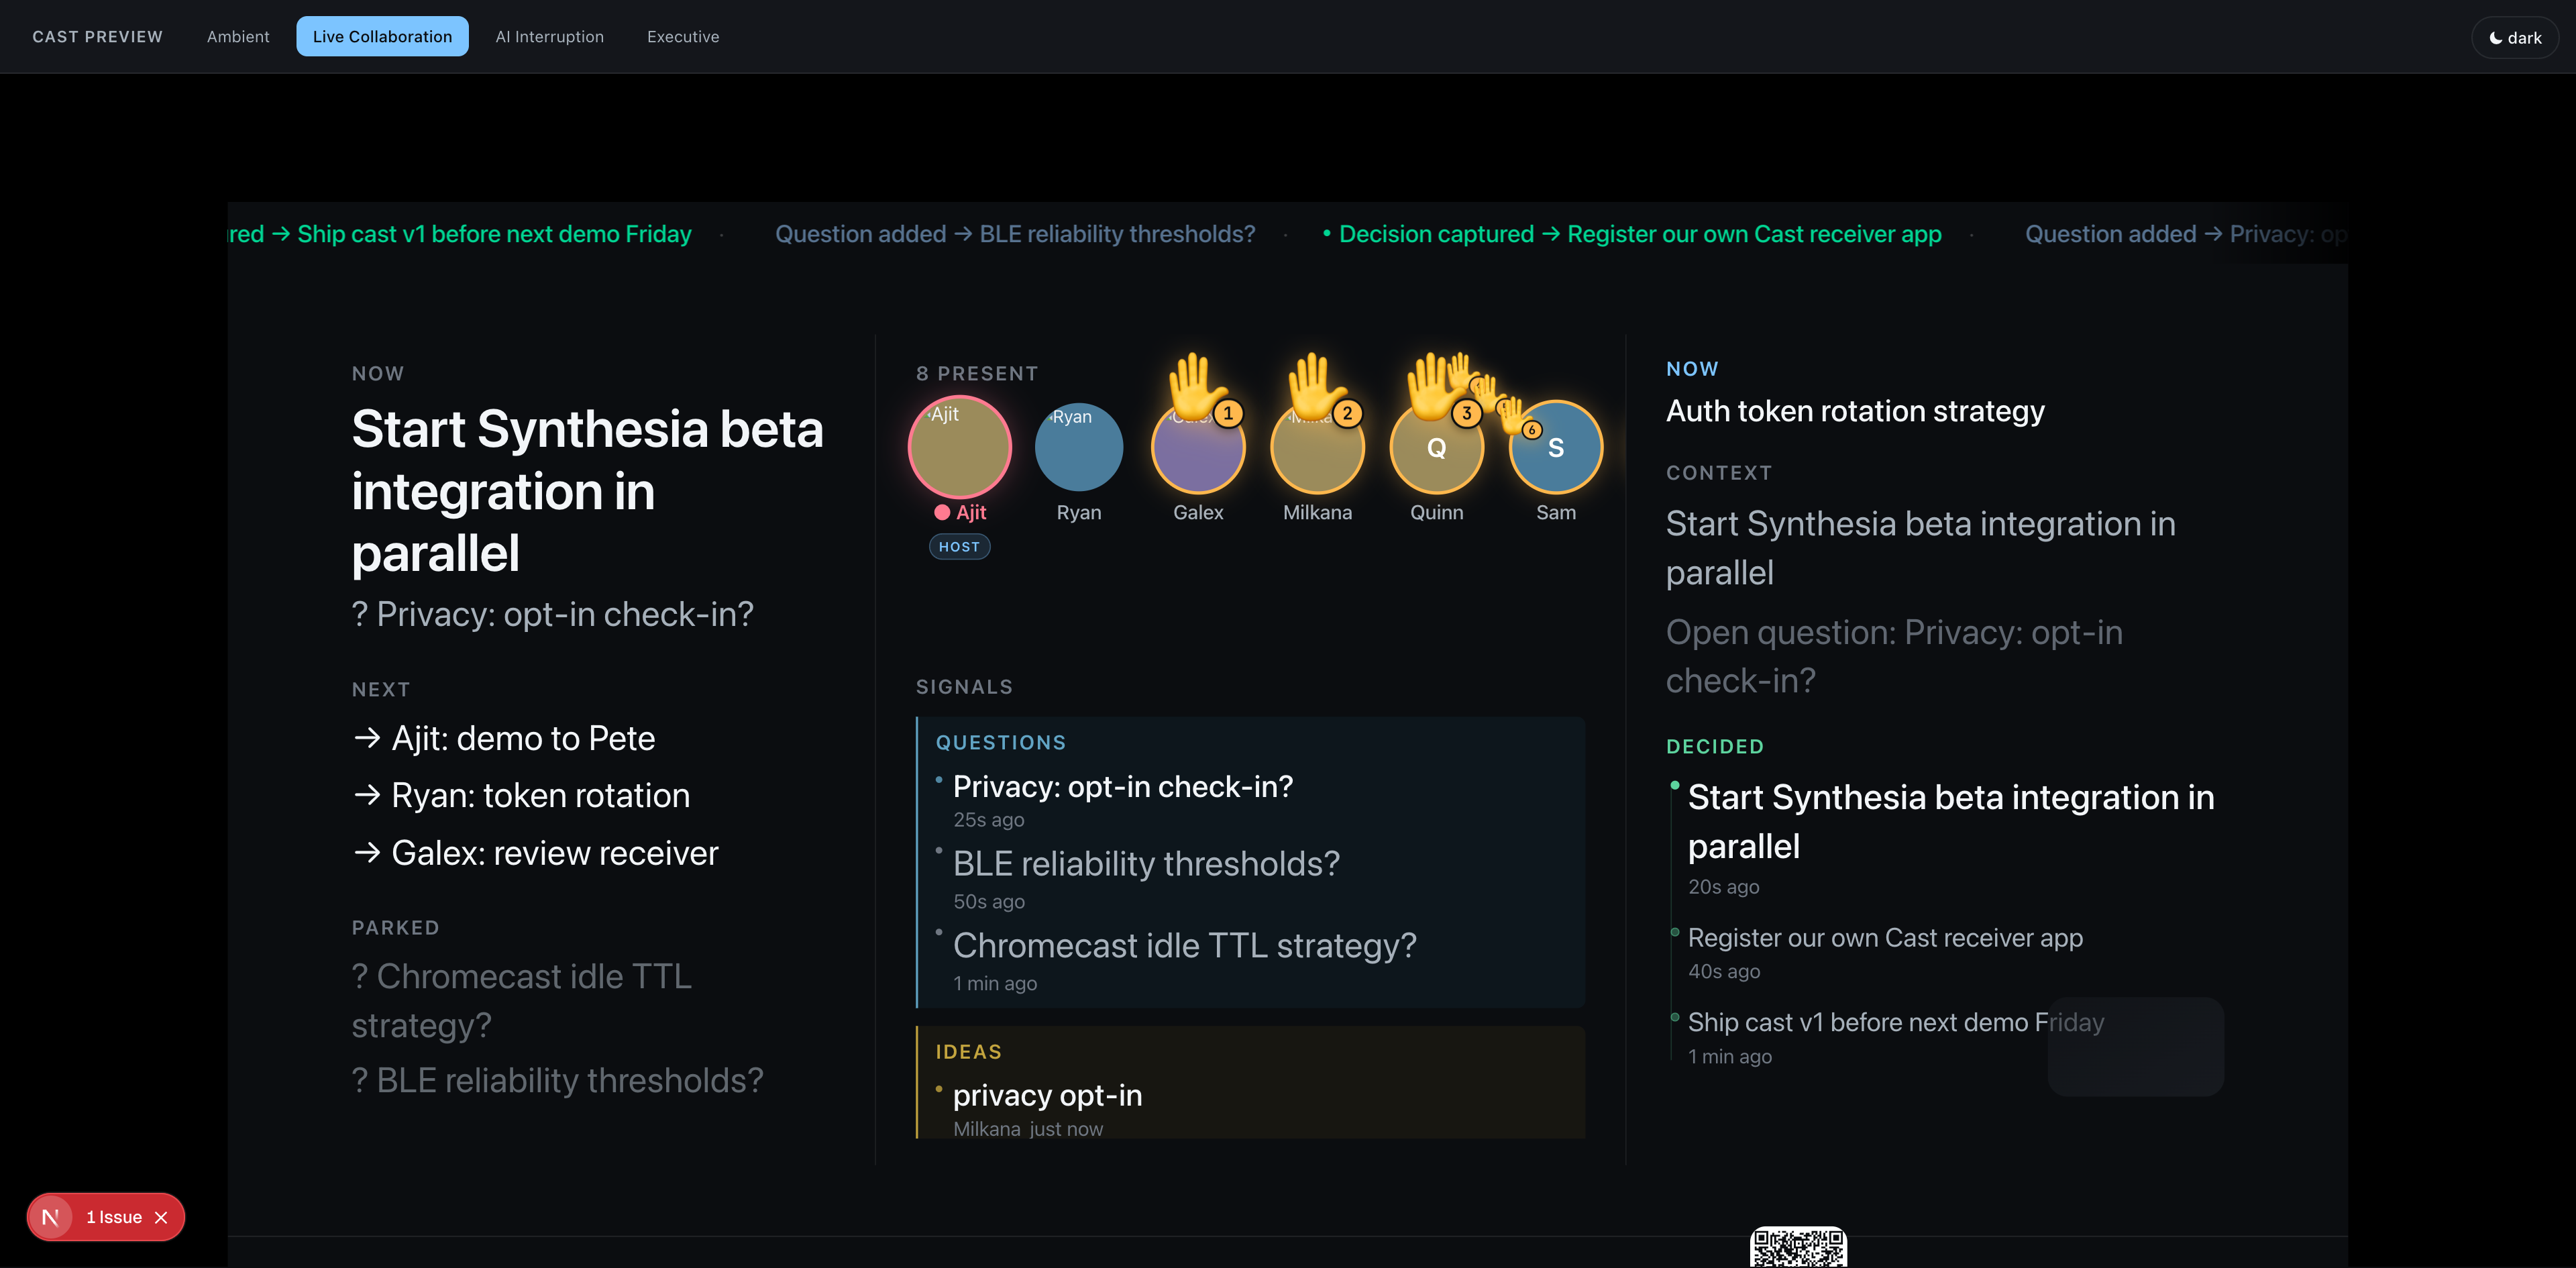
Task: Click the parked 'BLE reliability thresholds?' item
Action: pyautogui.click(x=558, y=1080)
